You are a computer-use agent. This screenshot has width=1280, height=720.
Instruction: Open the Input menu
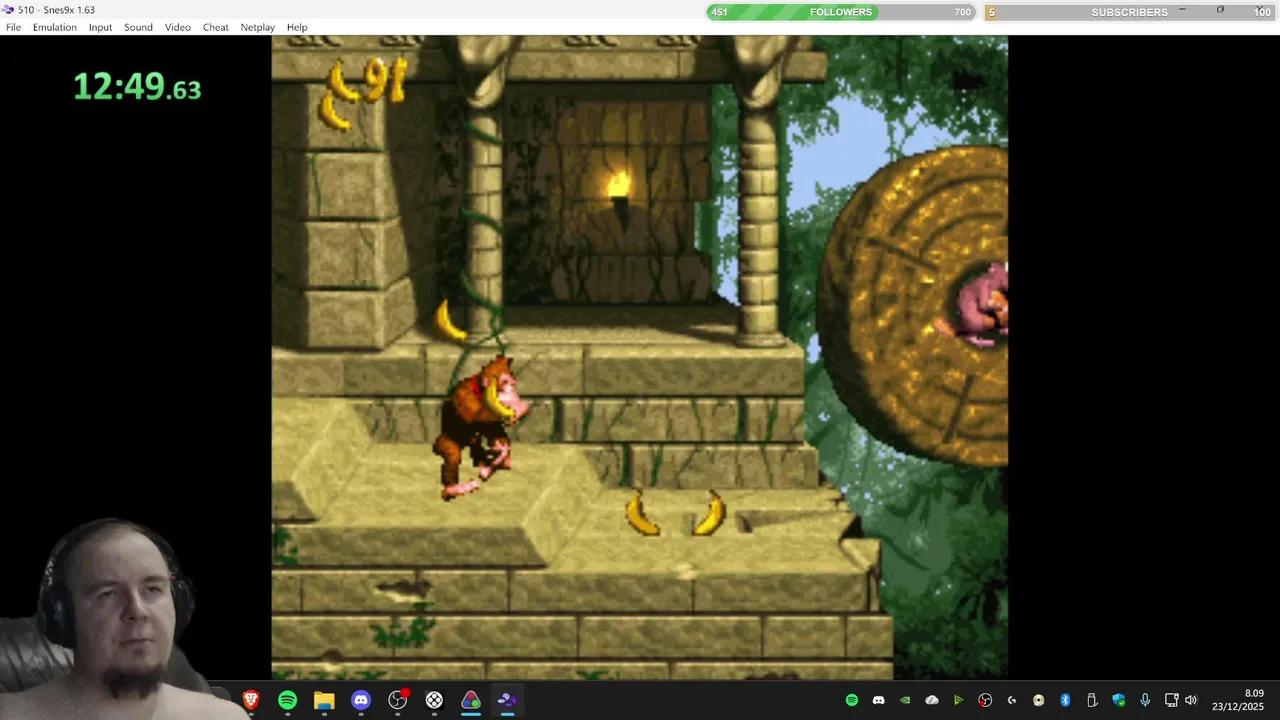tap(100, 27)
